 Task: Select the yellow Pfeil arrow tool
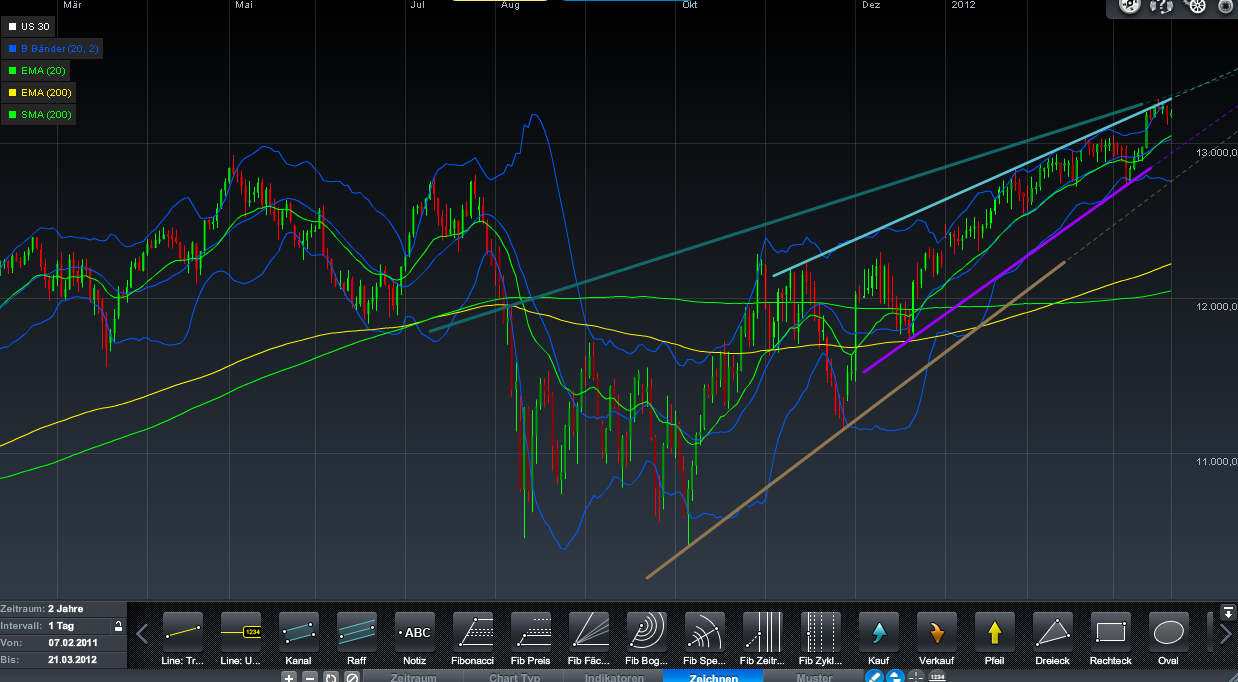[x=994, y=632]
